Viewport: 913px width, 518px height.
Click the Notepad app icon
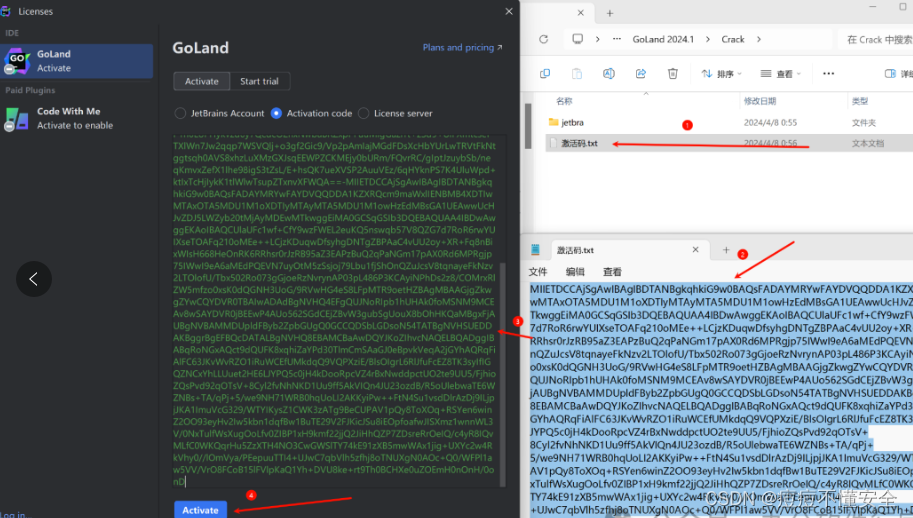pyautogui.click(x=535, y=250)
